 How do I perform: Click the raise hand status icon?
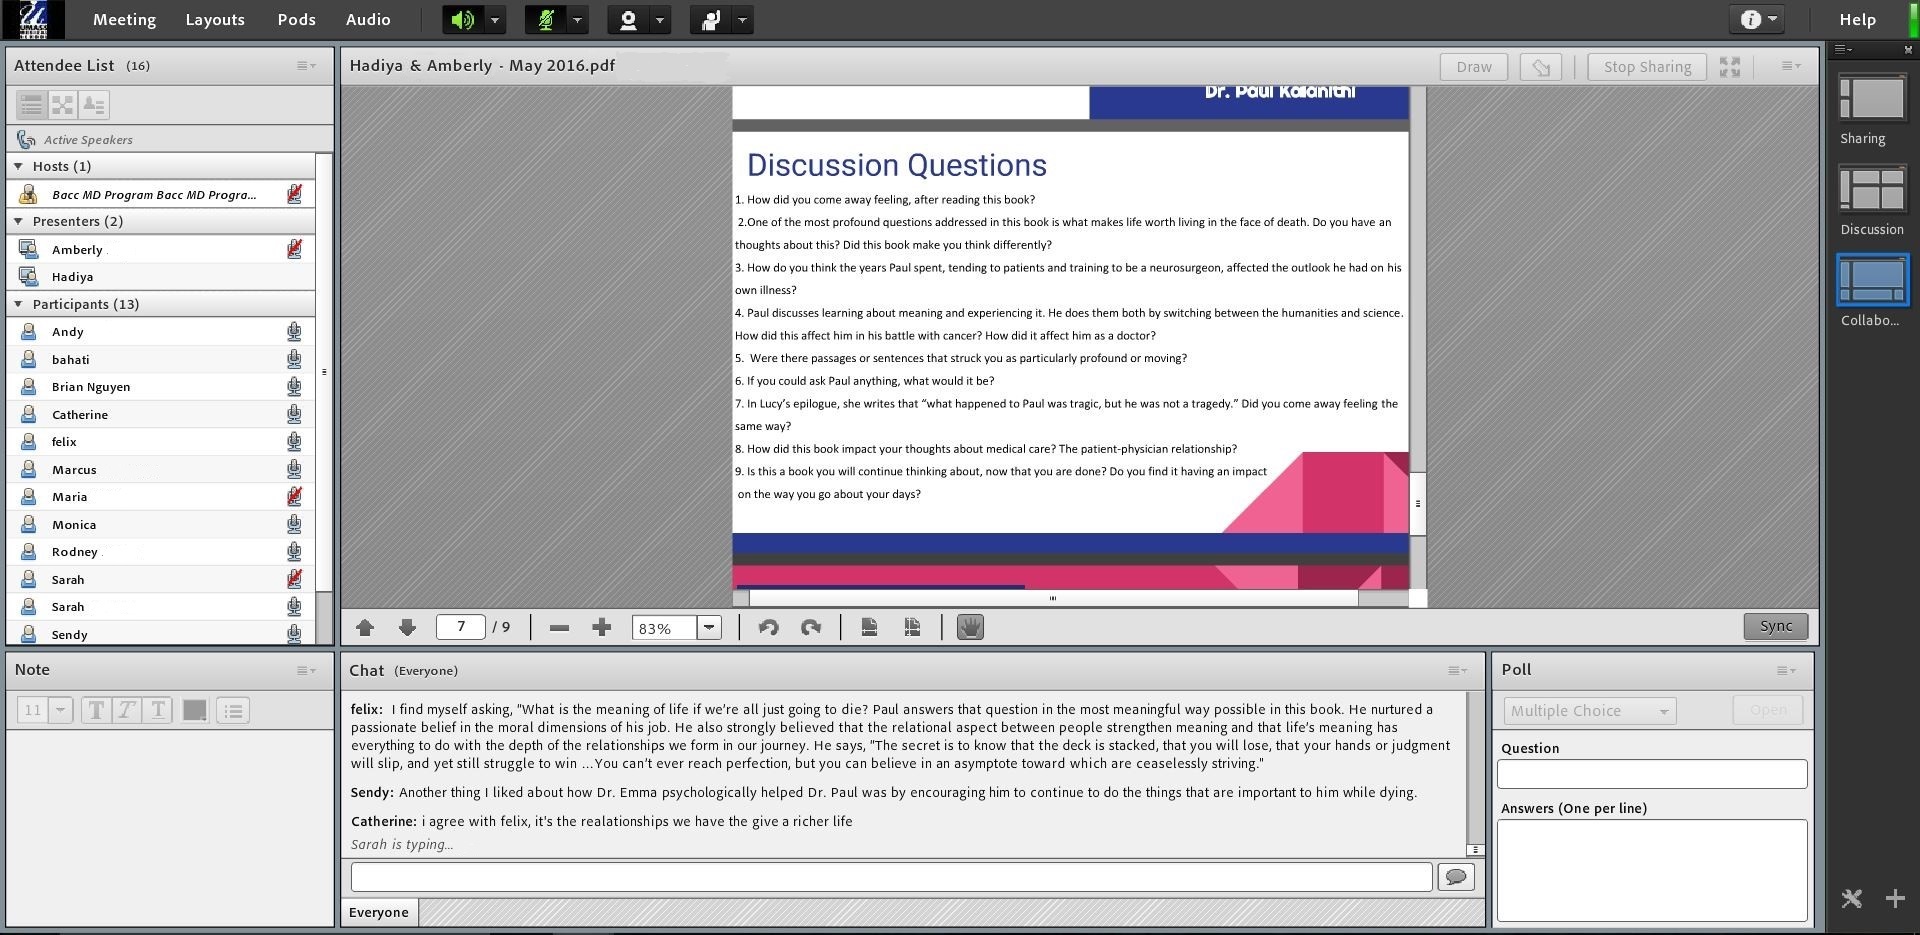click(711, 20)
